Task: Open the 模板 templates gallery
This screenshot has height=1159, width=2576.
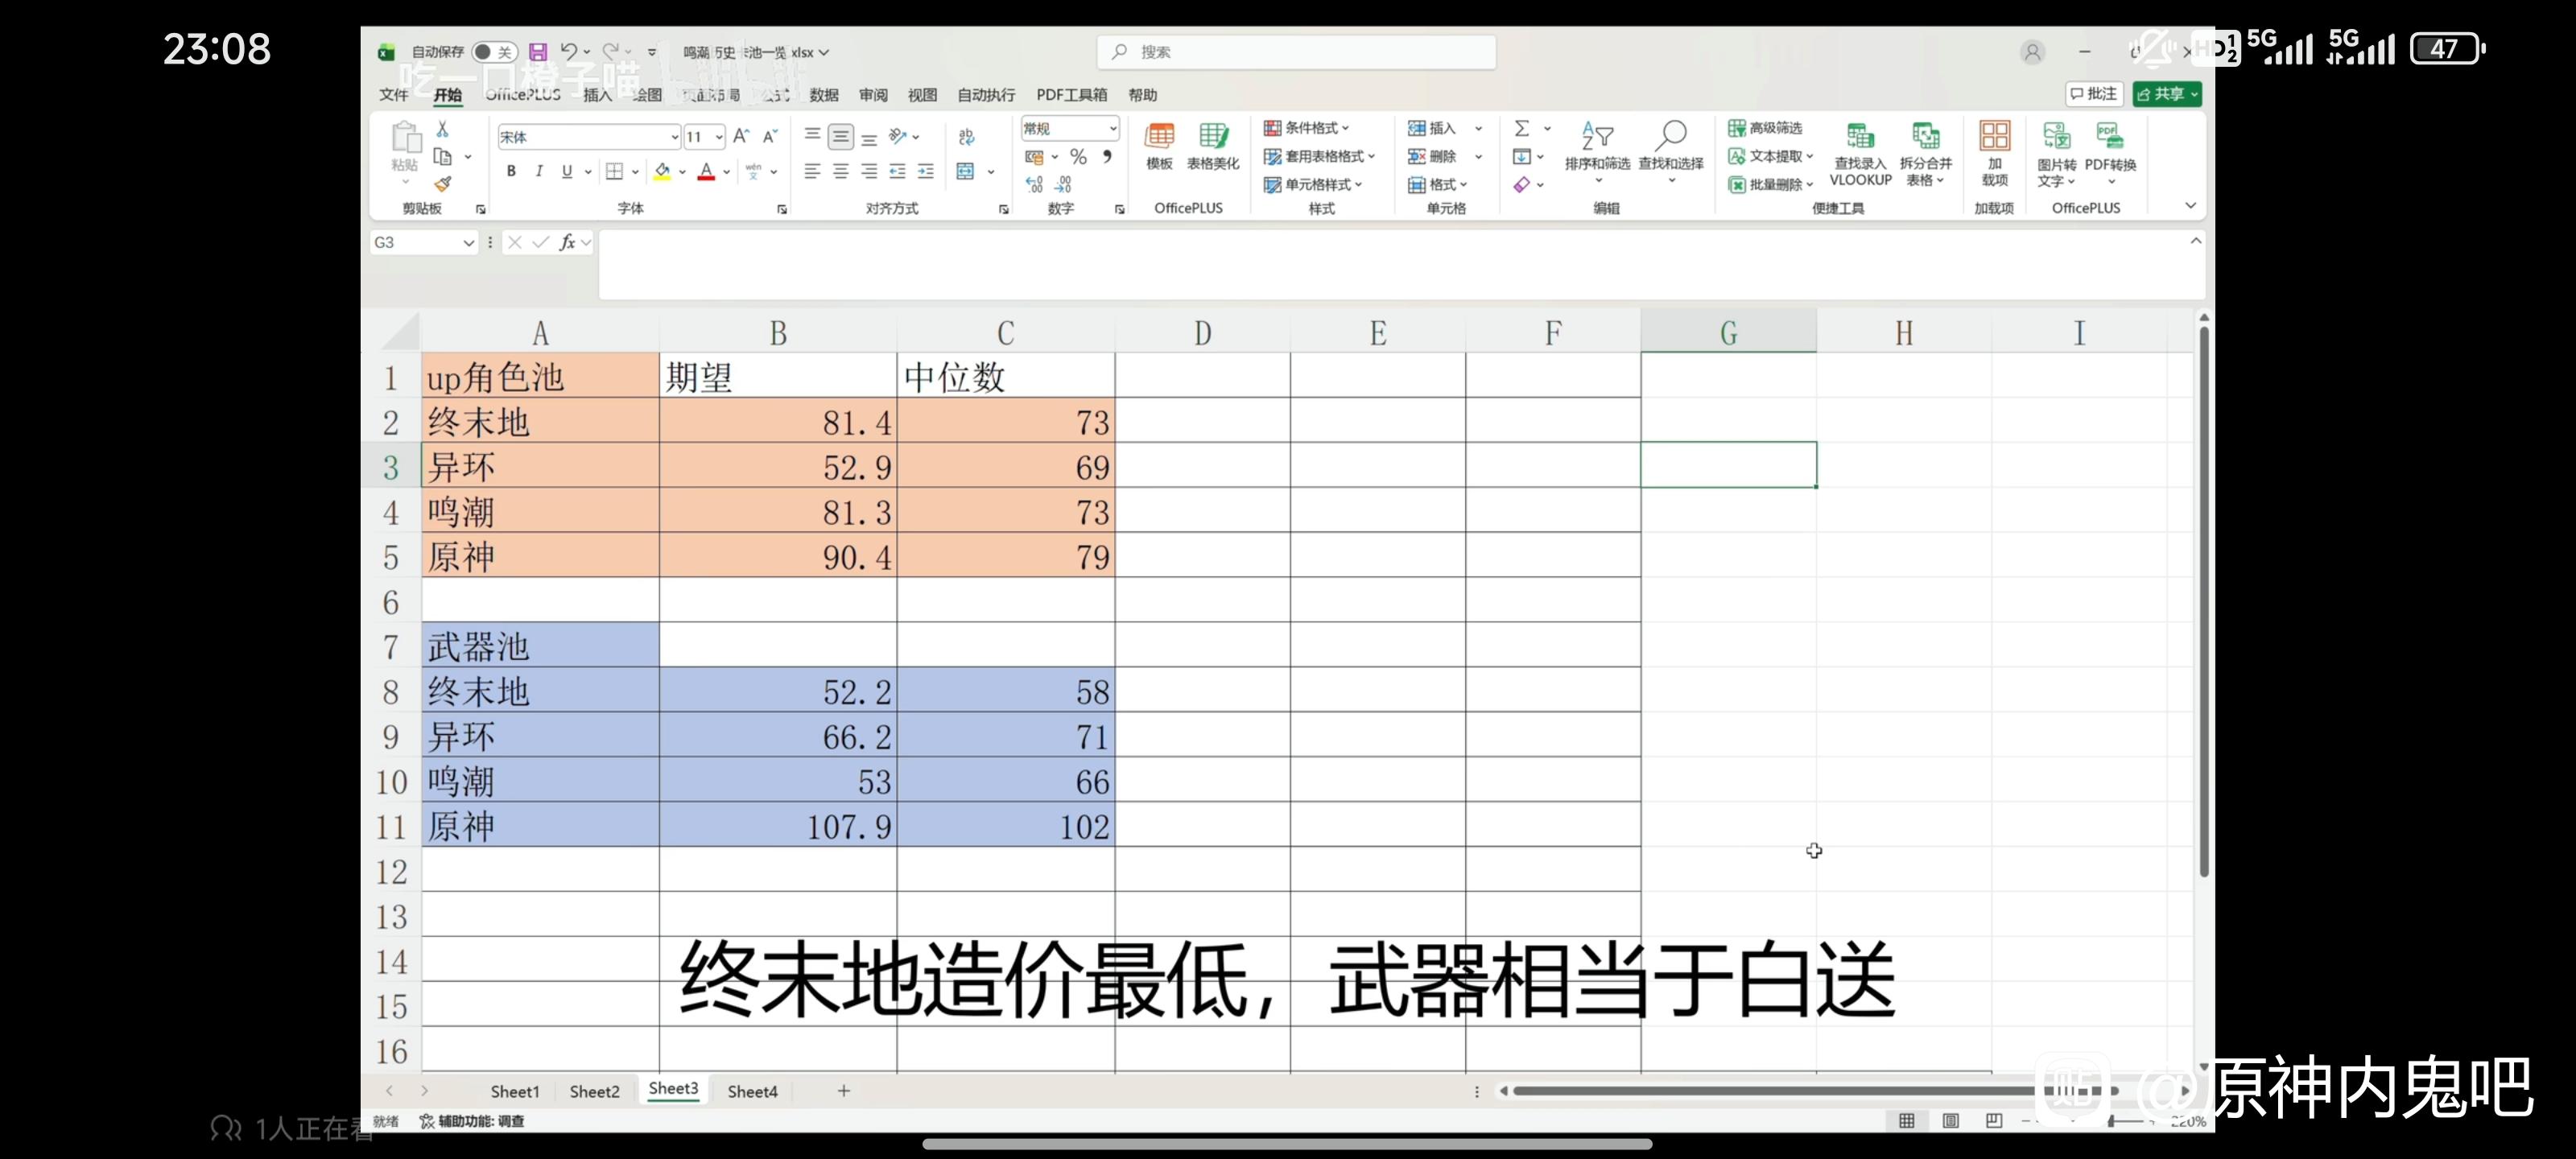Action: point(1159,147)
